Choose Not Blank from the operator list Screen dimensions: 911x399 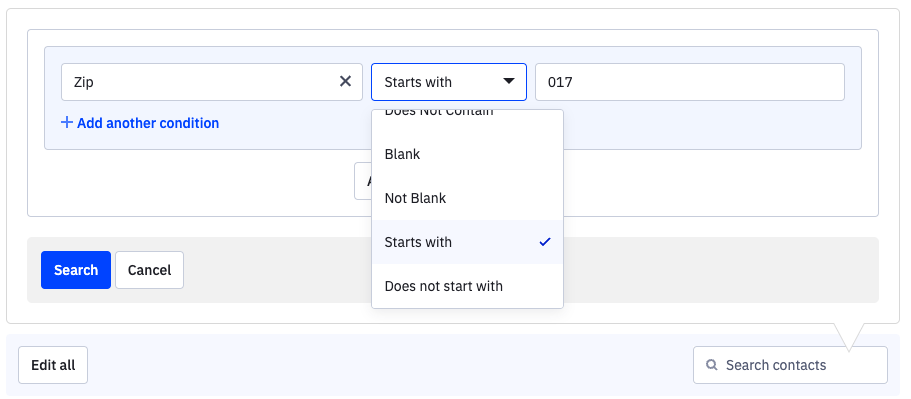[467, 198]
